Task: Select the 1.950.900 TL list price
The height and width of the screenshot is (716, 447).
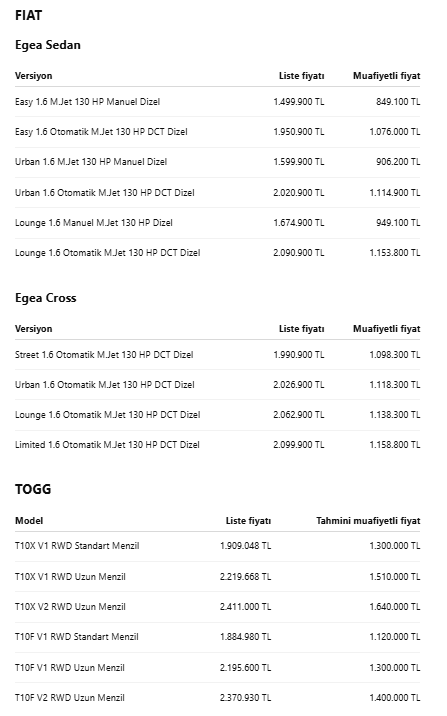Action: pyautogui.click(x=299, y=132)
